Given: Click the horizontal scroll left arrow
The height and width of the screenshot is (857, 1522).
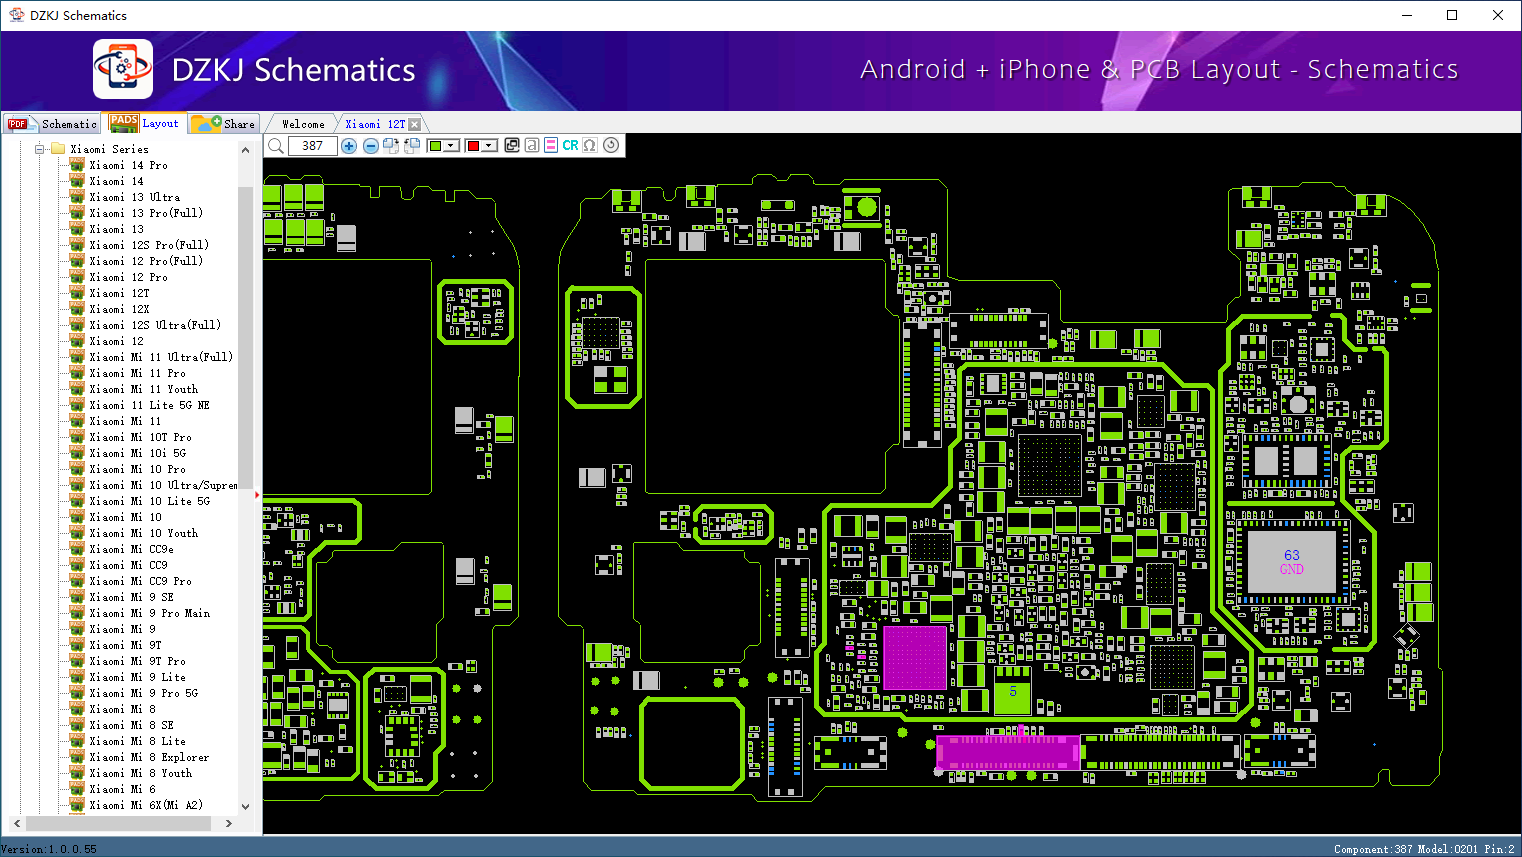Looking at the screenshot, I should [x=17, y=824].
